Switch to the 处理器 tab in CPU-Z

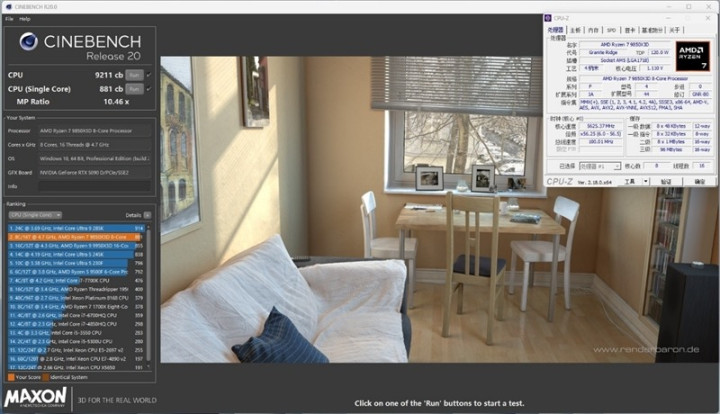[x=555, y=30]
